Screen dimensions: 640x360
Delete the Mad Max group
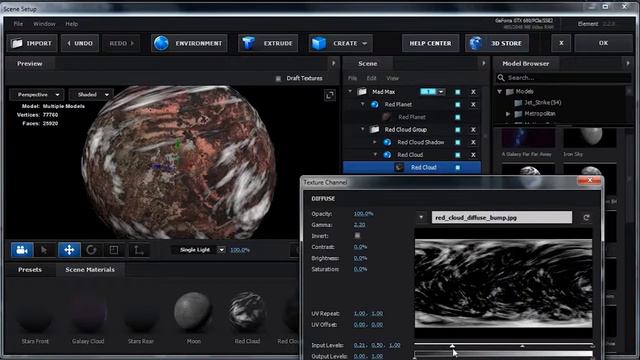pyautogui.click(x=473, y=92)
